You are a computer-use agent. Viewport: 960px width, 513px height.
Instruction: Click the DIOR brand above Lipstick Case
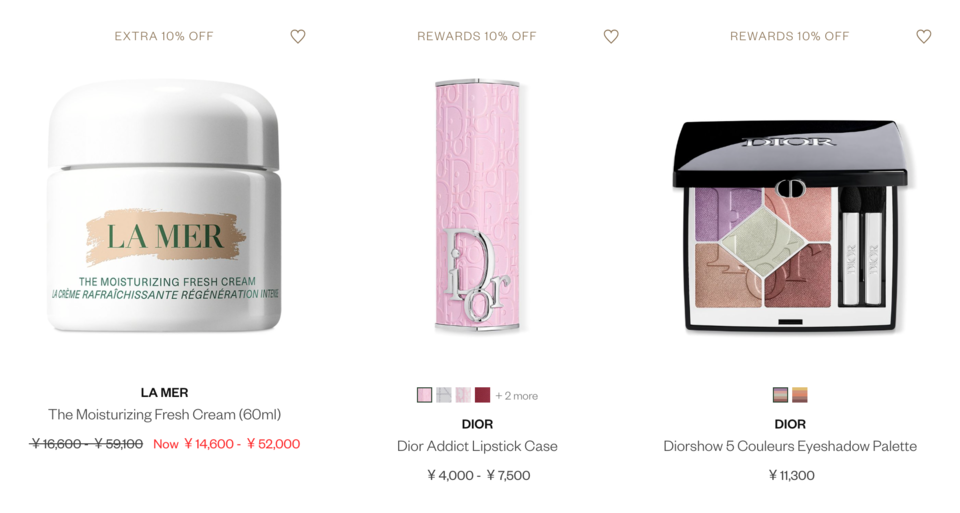(x=478, y=424)
